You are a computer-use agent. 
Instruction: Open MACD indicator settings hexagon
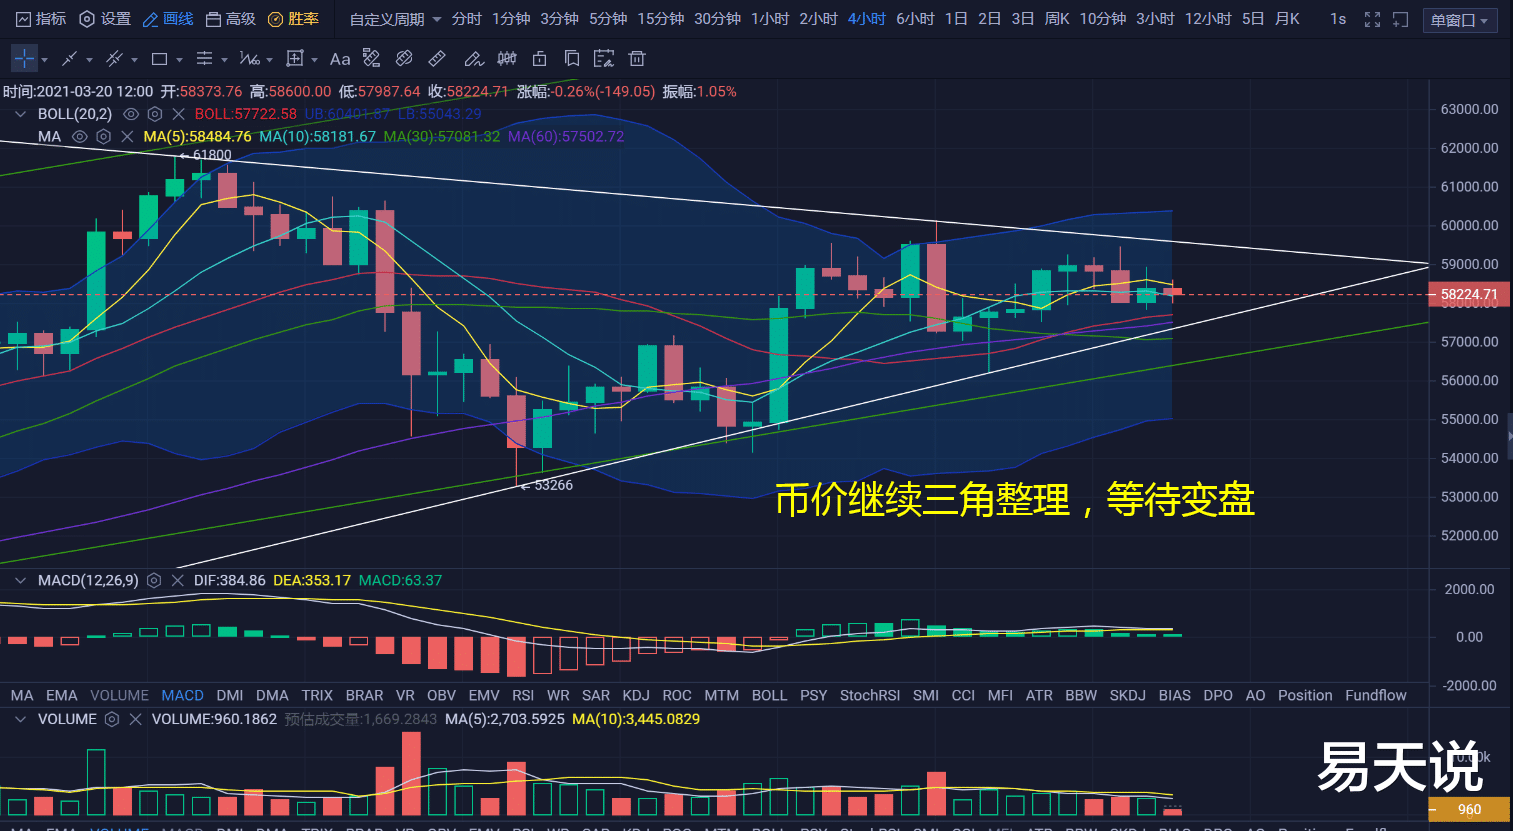pyautogui.click(x=154, y=580)
